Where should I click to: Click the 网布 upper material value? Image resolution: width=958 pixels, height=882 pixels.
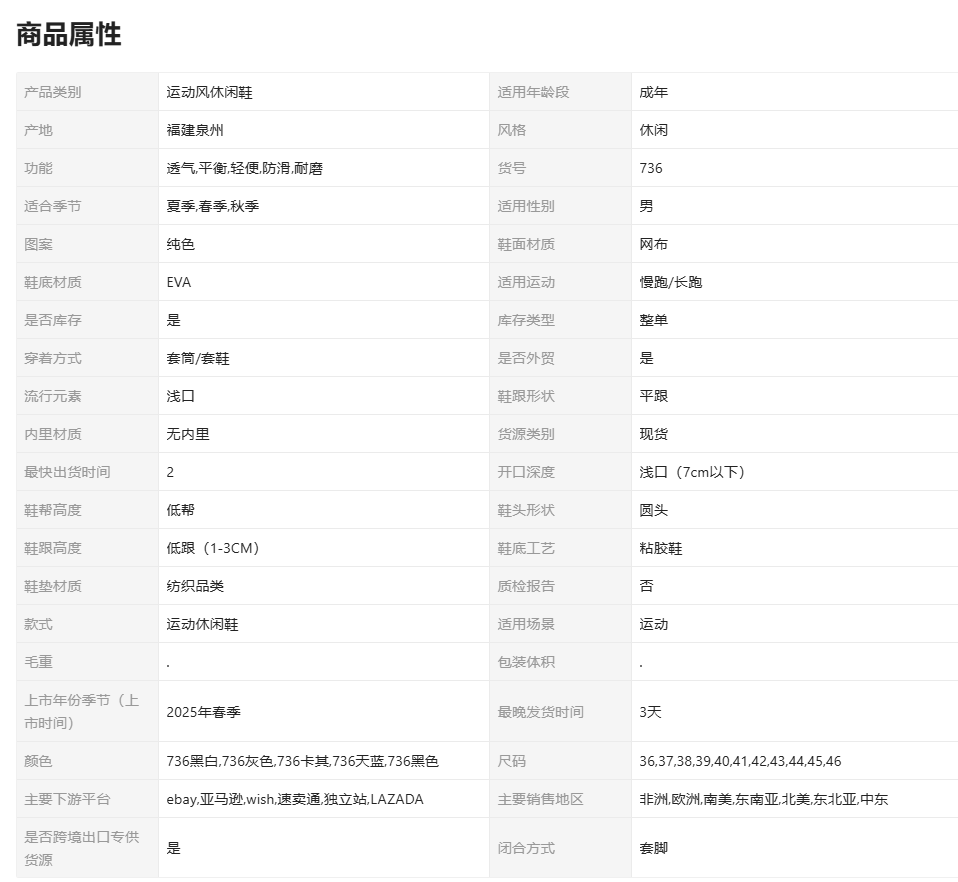click(x=654, y=244)
